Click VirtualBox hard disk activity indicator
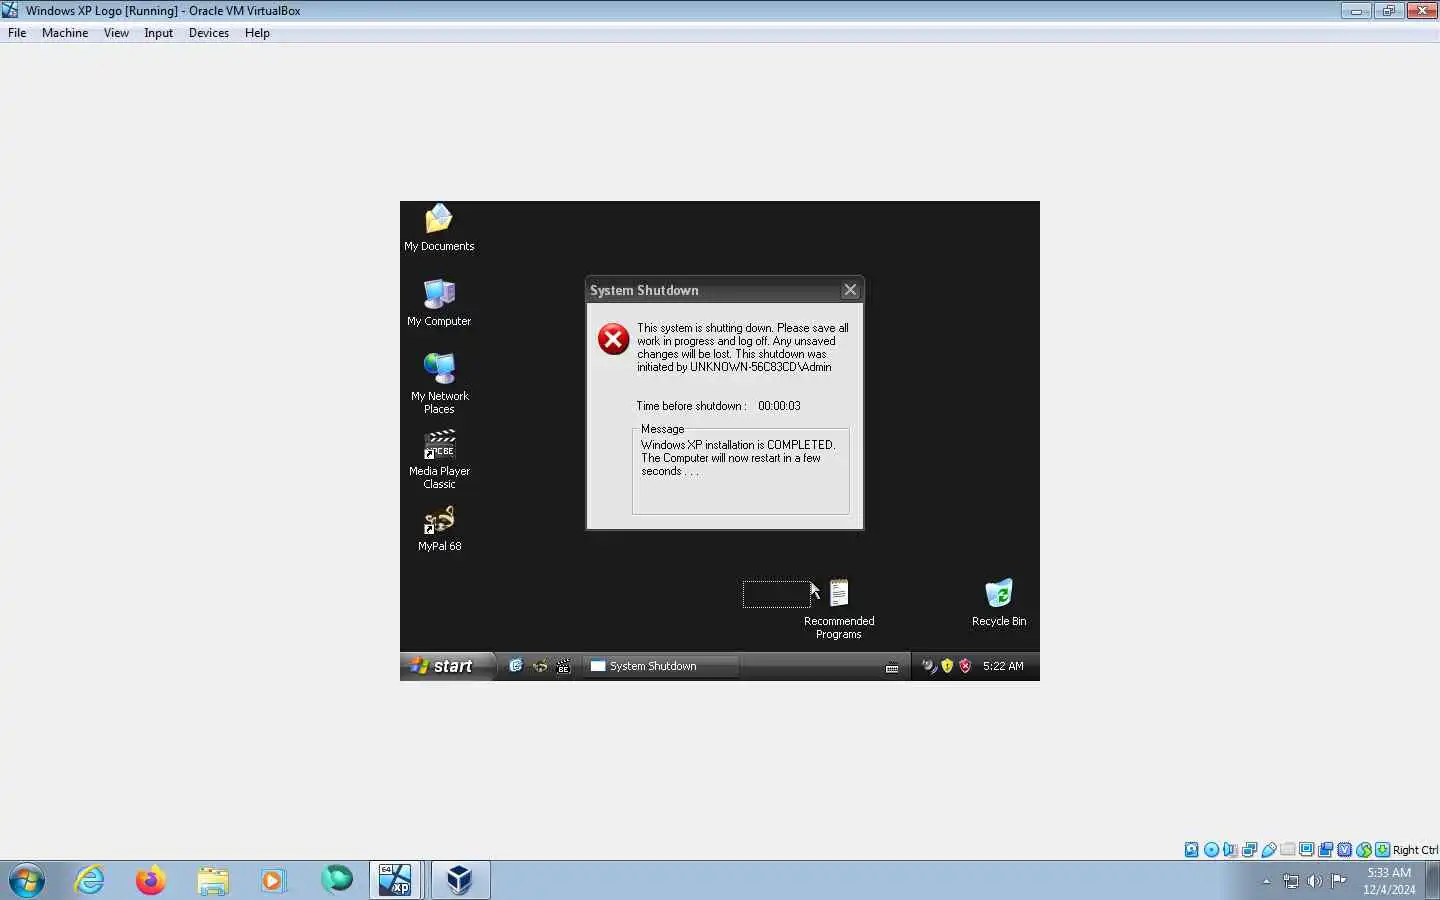 (1192, 850)
